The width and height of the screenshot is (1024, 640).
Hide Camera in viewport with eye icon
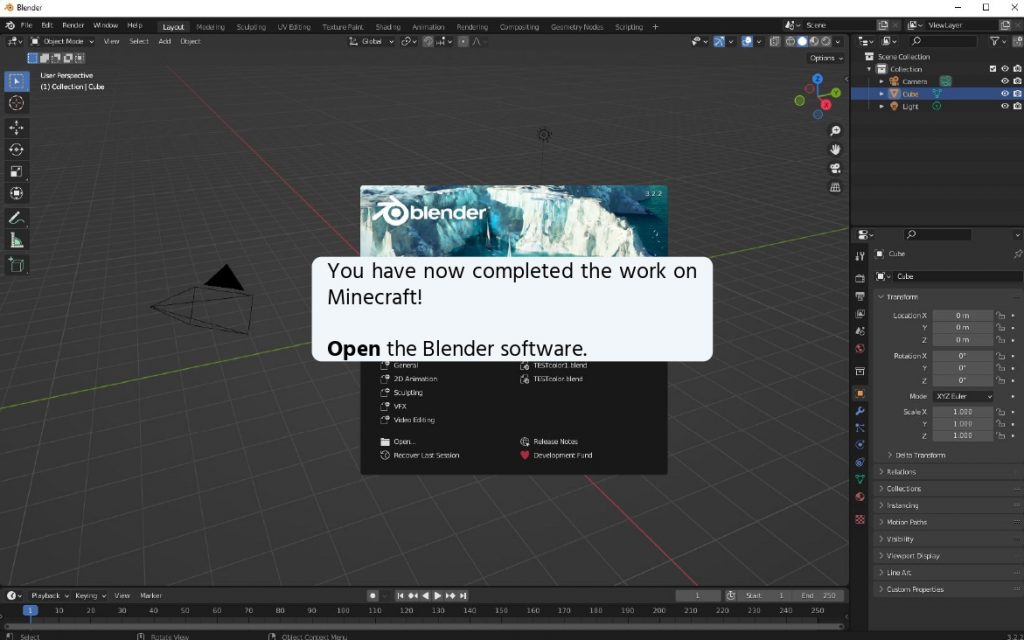1004,82
